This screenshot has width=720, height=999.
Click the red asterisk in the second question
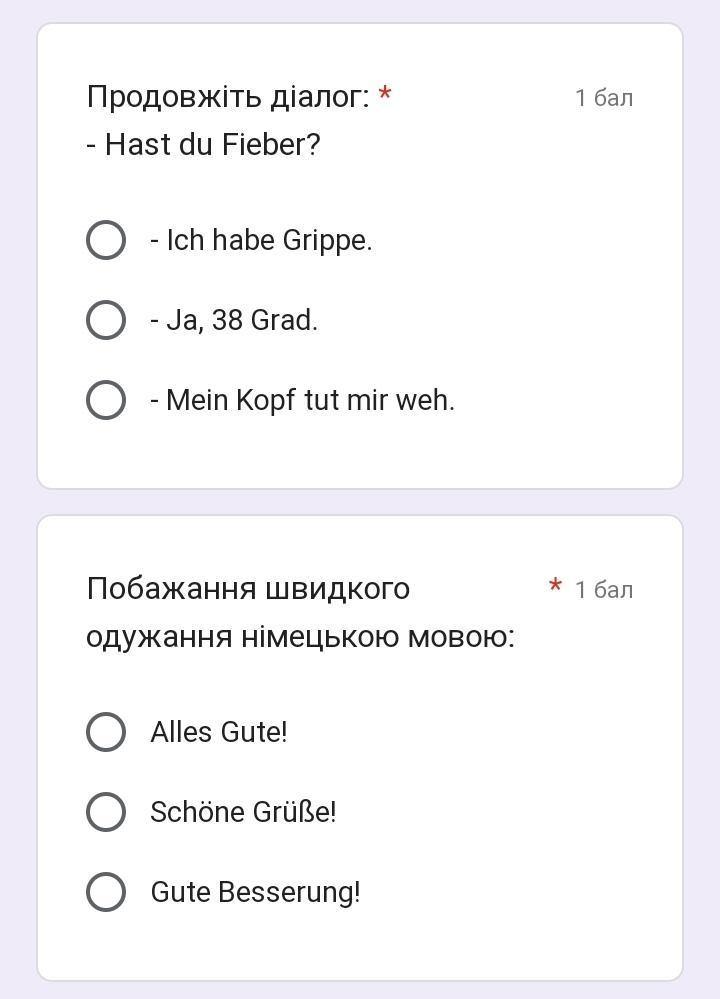(x=555, y=587)
